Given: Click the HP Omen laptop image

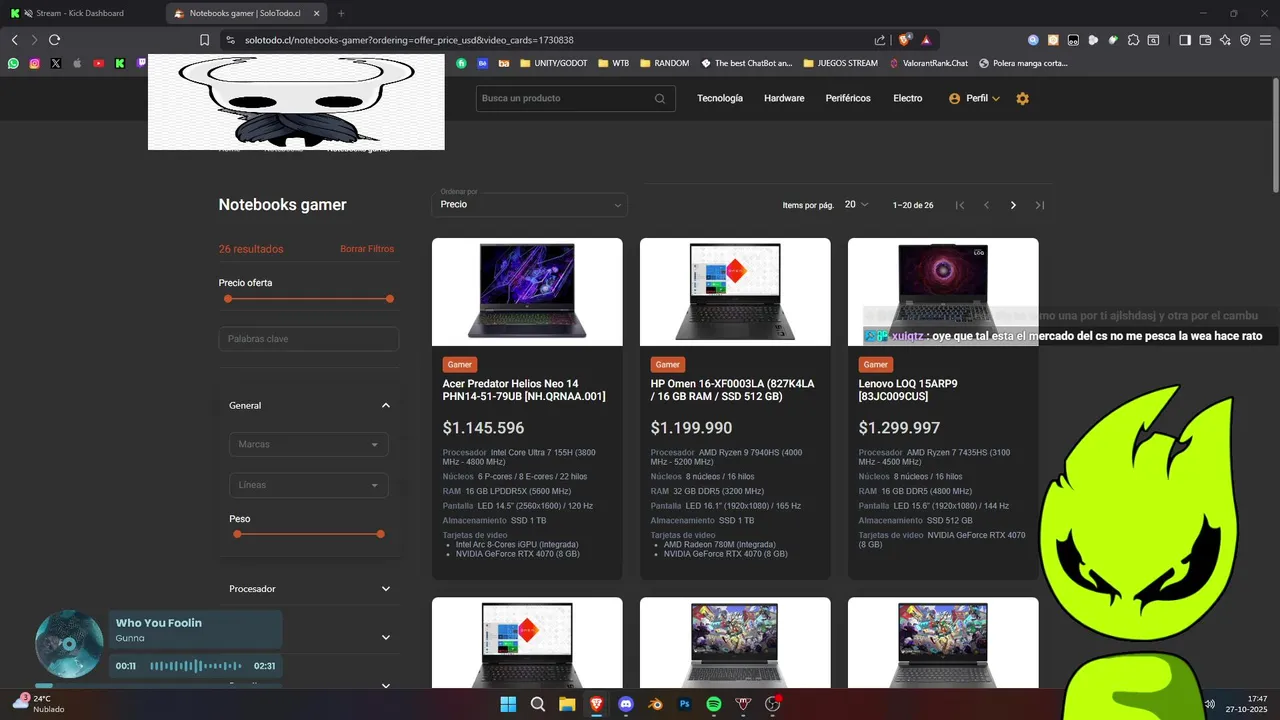Looking at the screenshot, I should pos(735,292).
